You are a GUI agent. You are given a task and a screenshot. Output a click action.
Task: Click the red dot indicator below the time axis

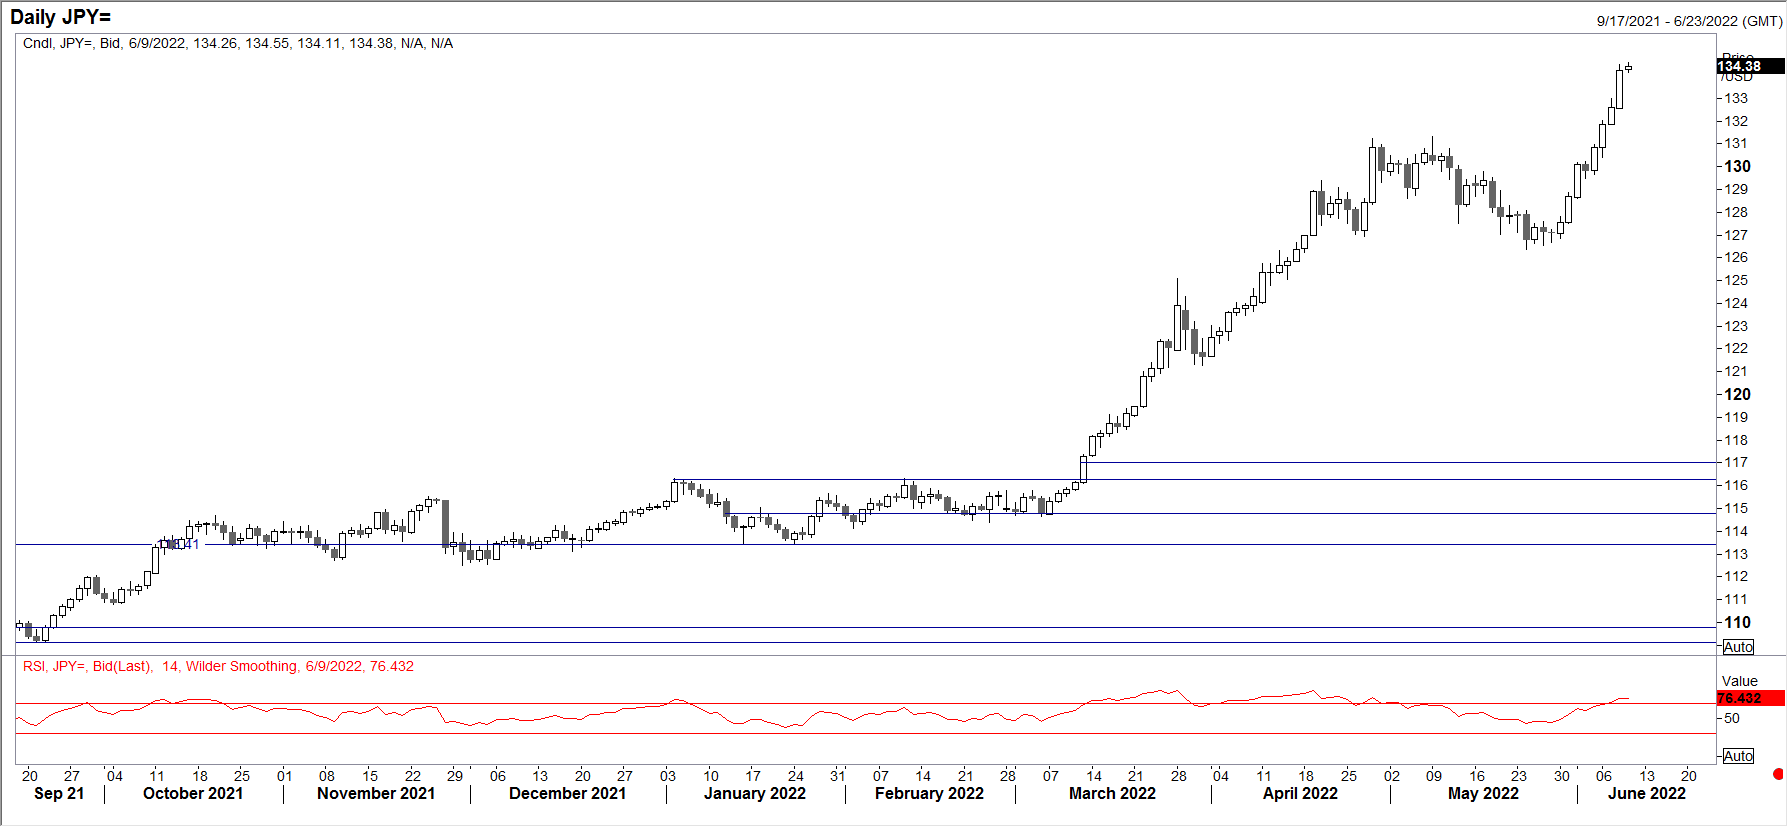coord(1778,774)
